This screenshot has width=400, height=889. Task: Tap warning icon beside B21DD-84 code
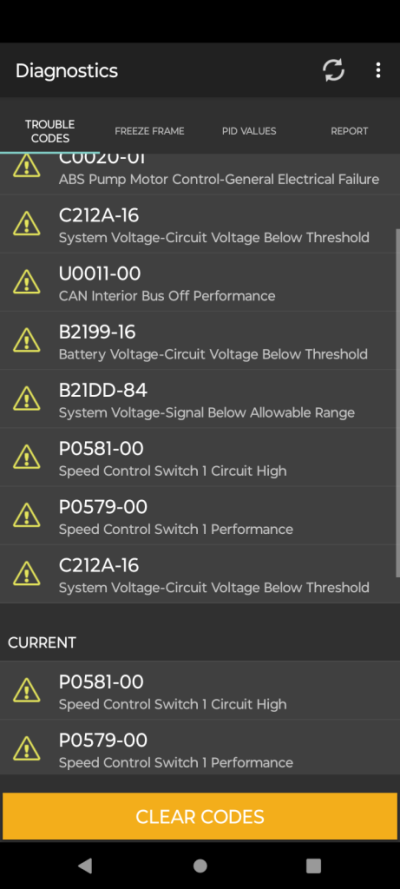click(27, 399)
